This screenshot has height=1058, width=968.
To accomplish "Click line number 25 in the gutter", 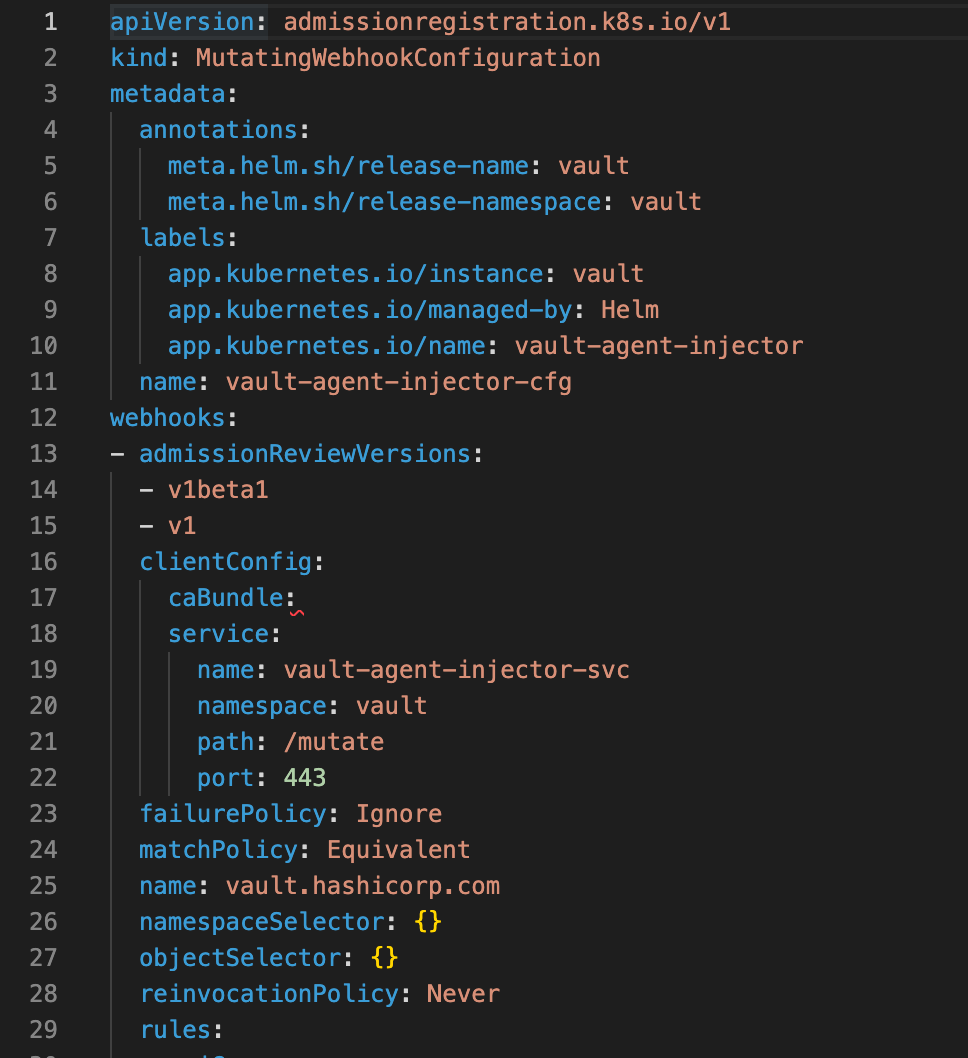I will pyautogui.click(x=44, y=885).
